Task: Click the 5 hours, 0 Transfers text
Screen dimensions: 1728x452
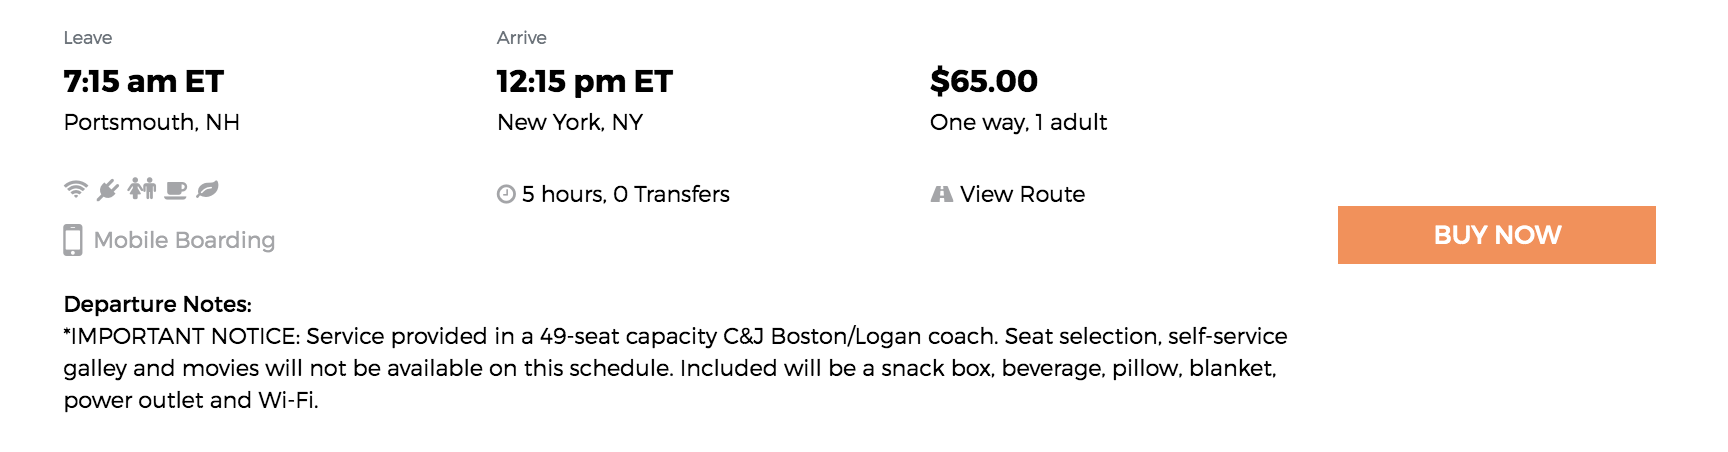Action: tap(626, 194)
